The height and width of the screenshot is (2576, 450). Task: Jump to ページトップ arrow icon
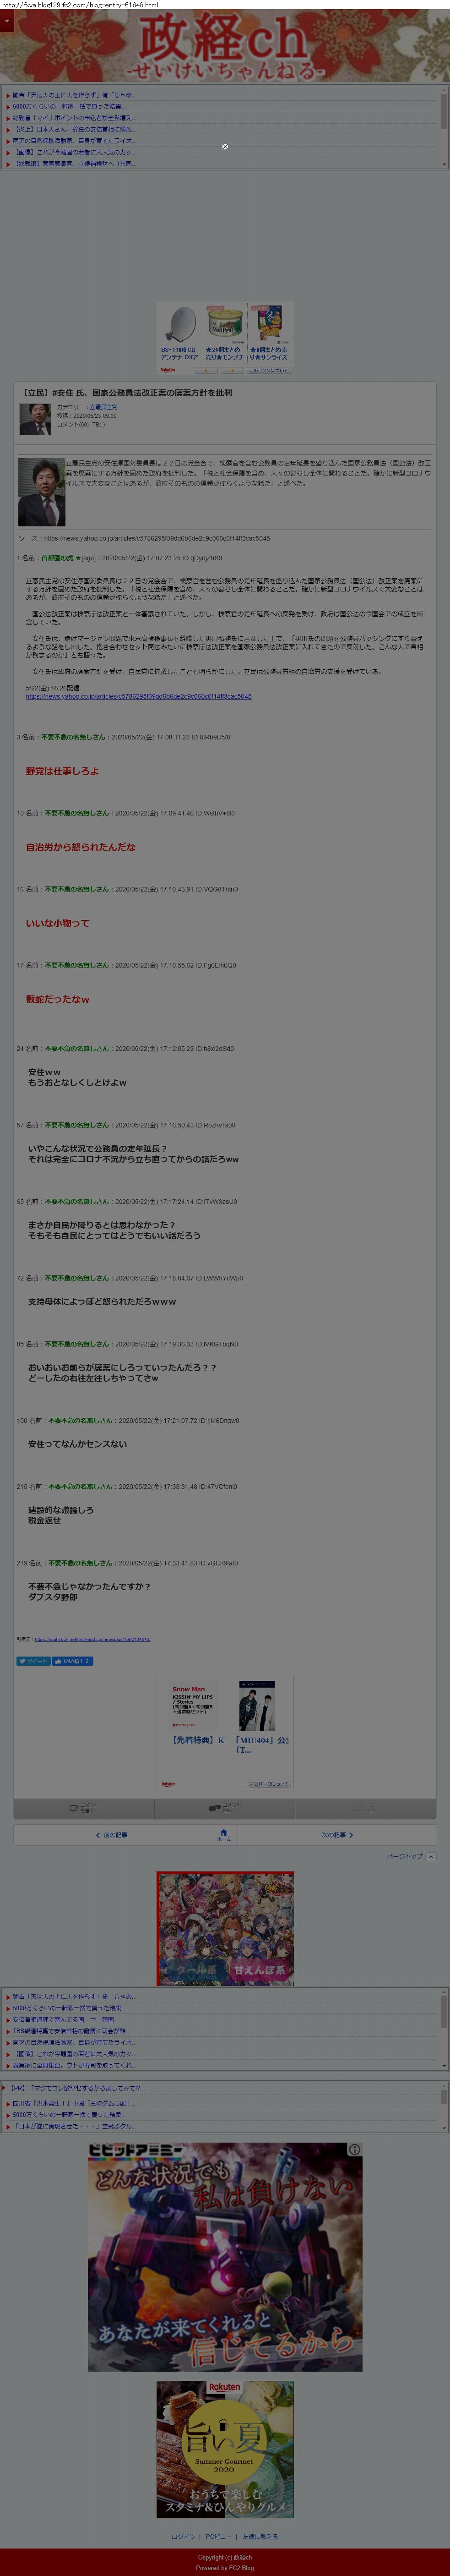pyautogui.click(x=430, y=1856)
